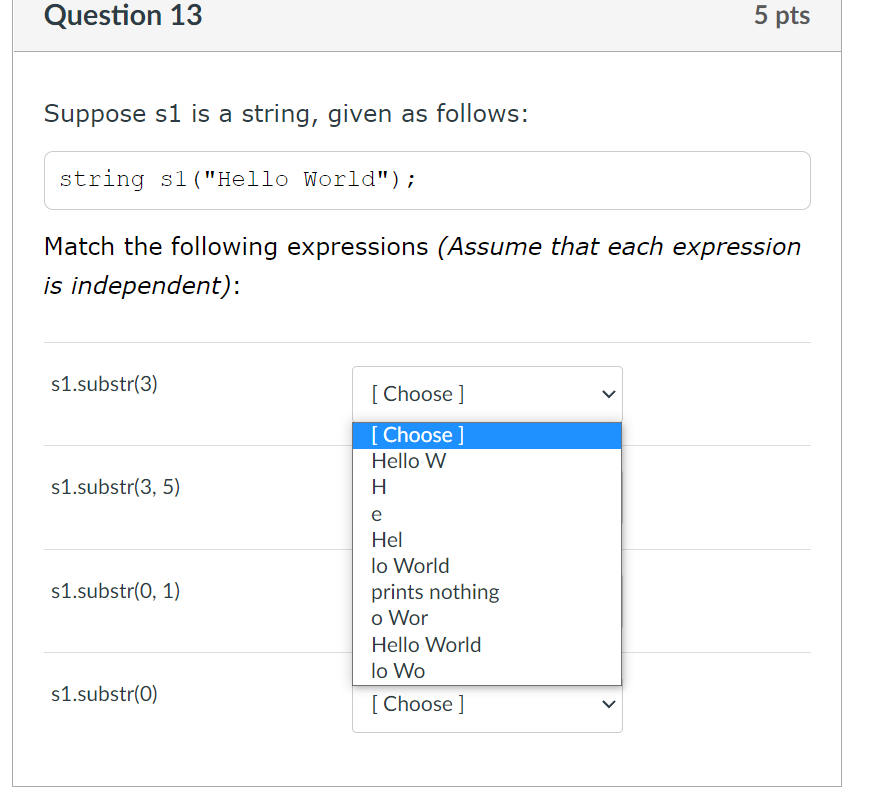Select "o Wor" from the dropdown list
The image size is (892, 789).
tap(399, 617)
